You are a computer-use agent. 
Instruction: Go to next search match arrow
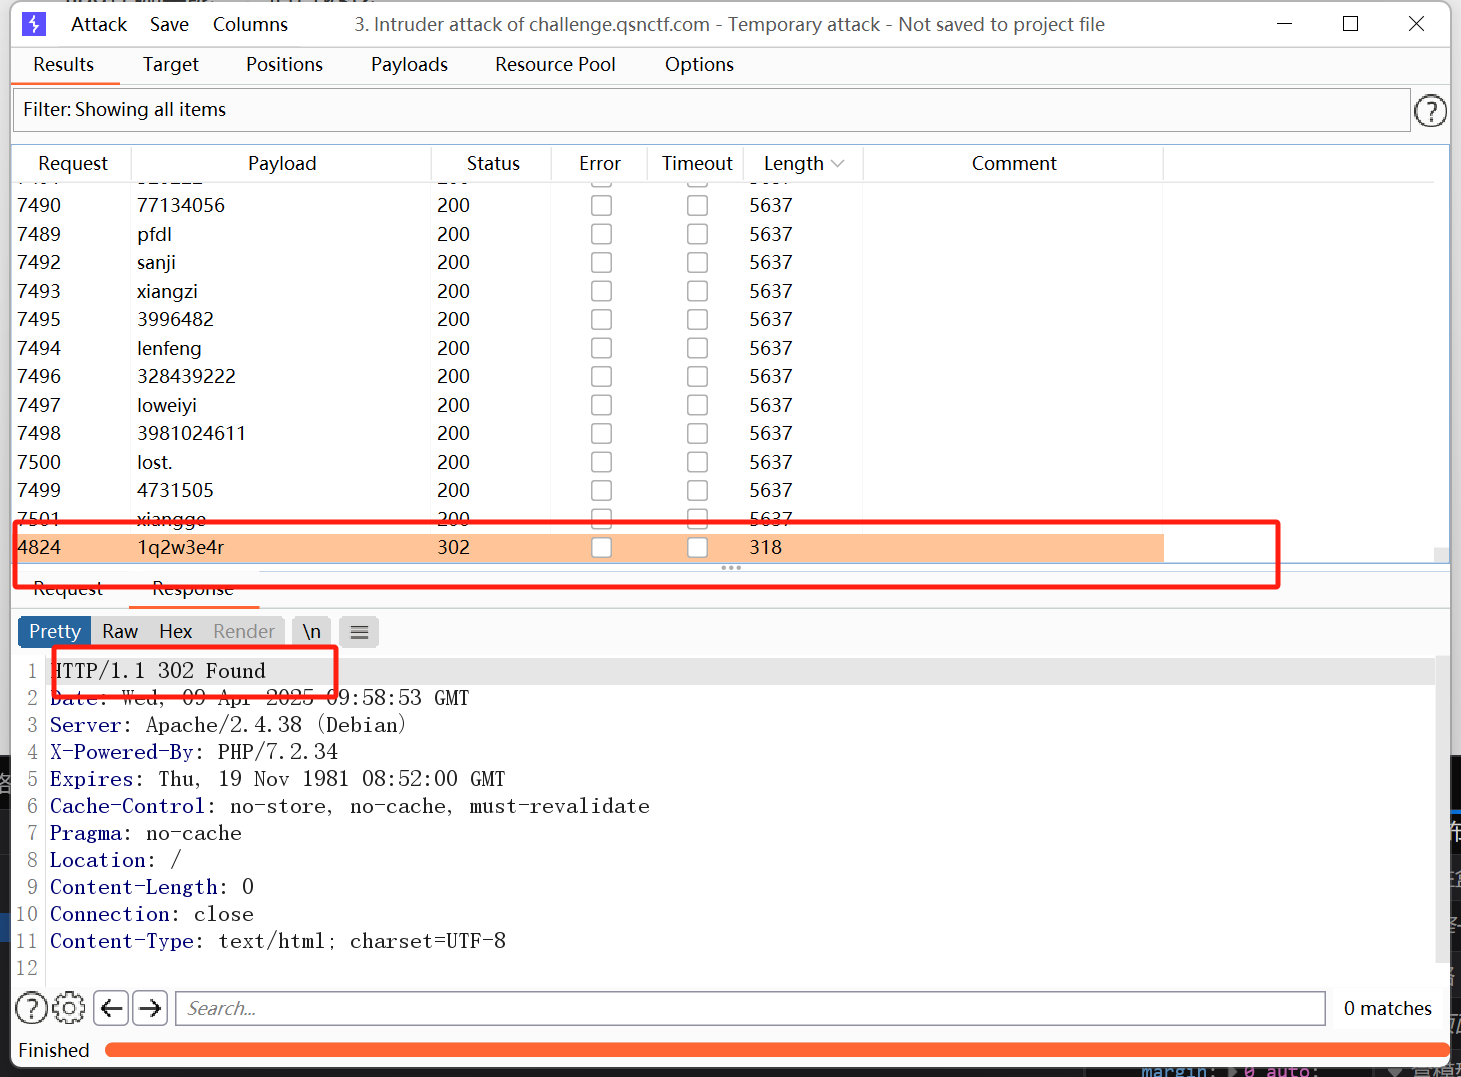click(150, 1008)
